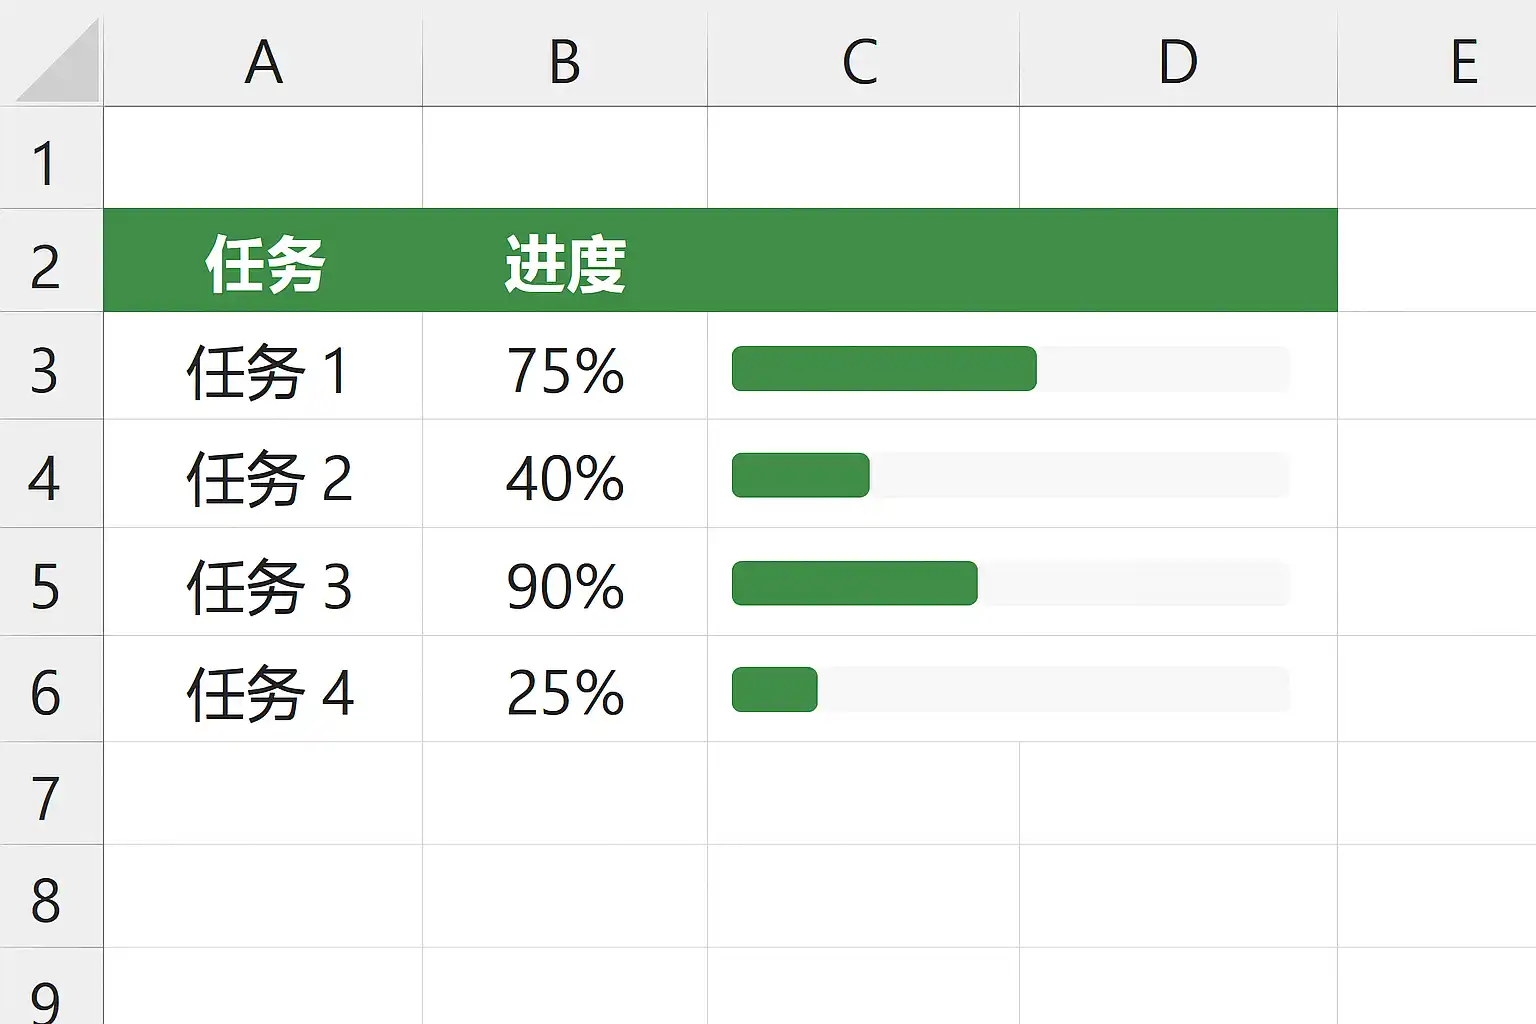
Task: Click the 任务 1 green progress bar
Action: pos(884,368)
